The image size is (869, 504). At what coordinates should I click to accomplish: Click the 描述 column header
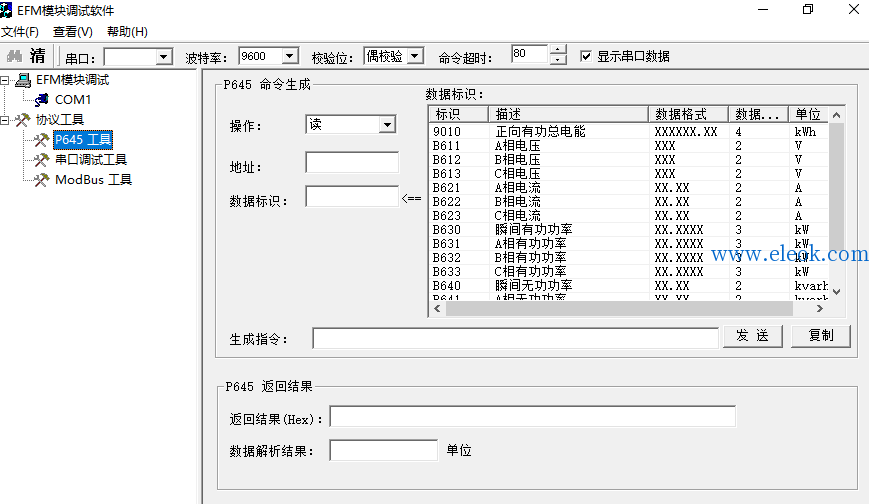tap(568, 114)
